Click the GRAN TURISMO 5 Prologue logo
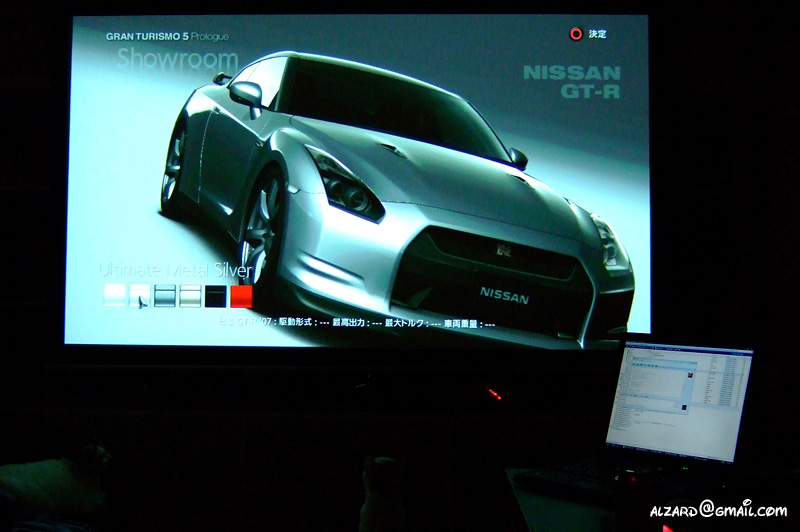The width and height of the screenshot is (800, 532). point(167,37)
